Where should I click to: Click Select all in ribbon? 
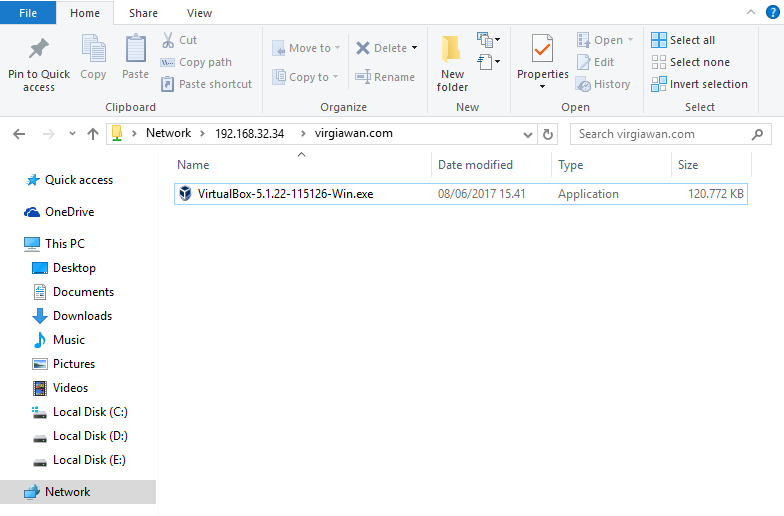pyautogui.click(x=683, y=40)
